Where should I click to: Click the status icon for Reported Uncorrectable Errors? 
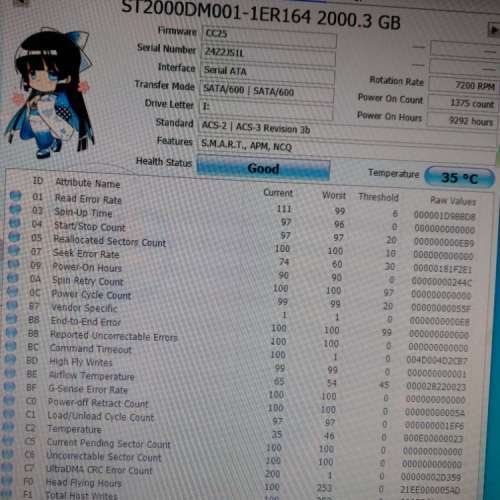tap(11, 332)
